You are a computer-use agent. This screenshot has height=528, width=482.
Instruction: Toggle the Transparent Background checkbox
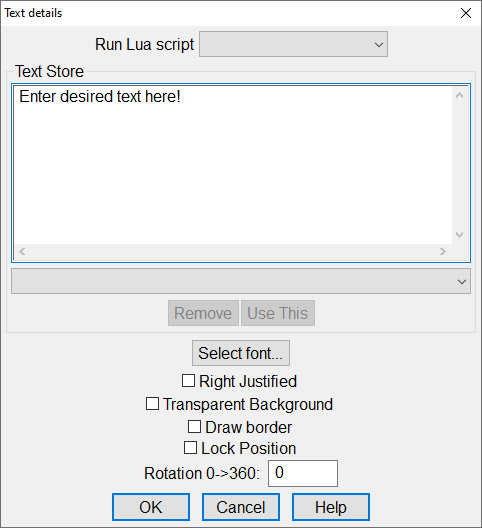tap(152, 404)
